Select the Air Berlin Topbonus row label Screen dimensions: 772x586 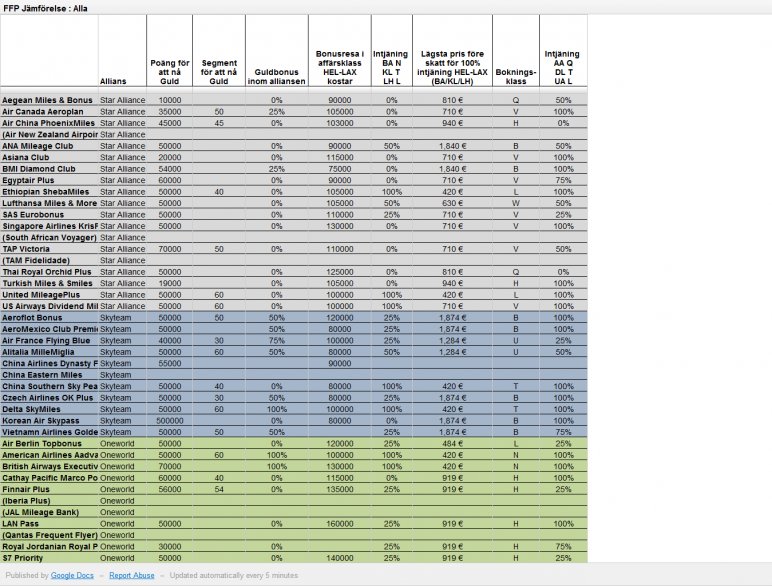coord(42,443)
